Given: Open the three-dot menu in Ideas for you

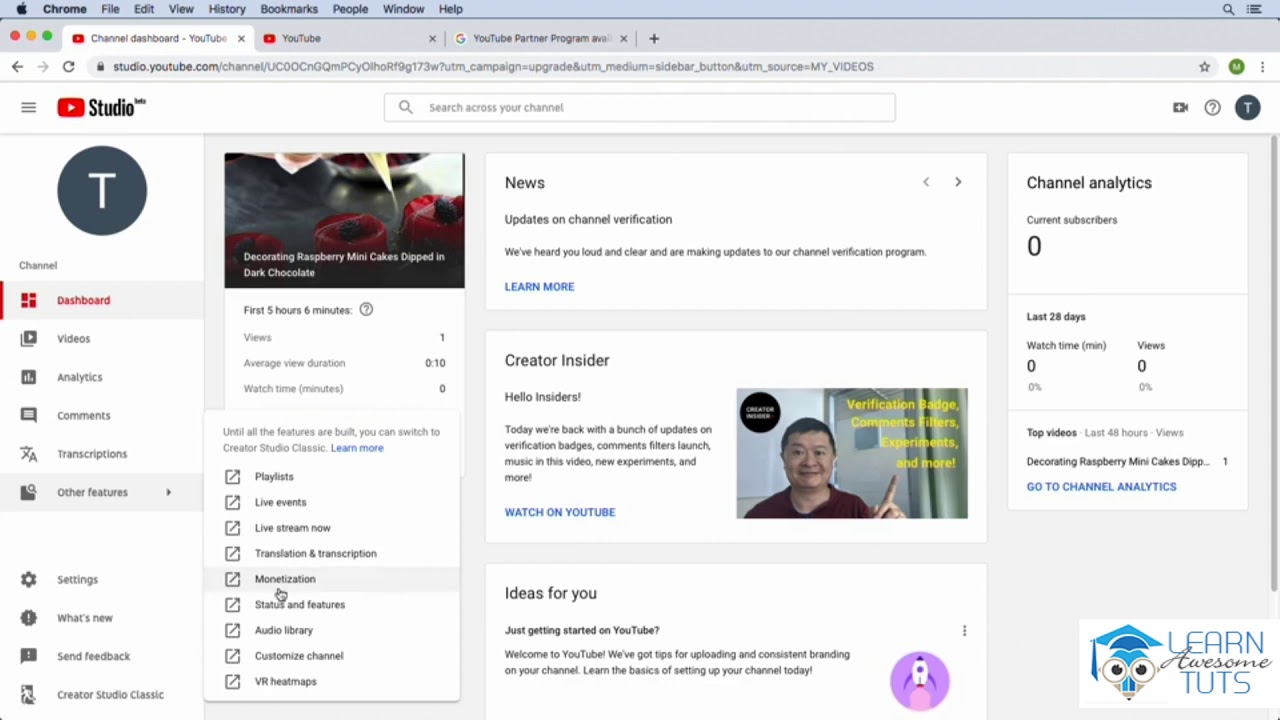Looking at the screenshot, I should pos(964,631).
